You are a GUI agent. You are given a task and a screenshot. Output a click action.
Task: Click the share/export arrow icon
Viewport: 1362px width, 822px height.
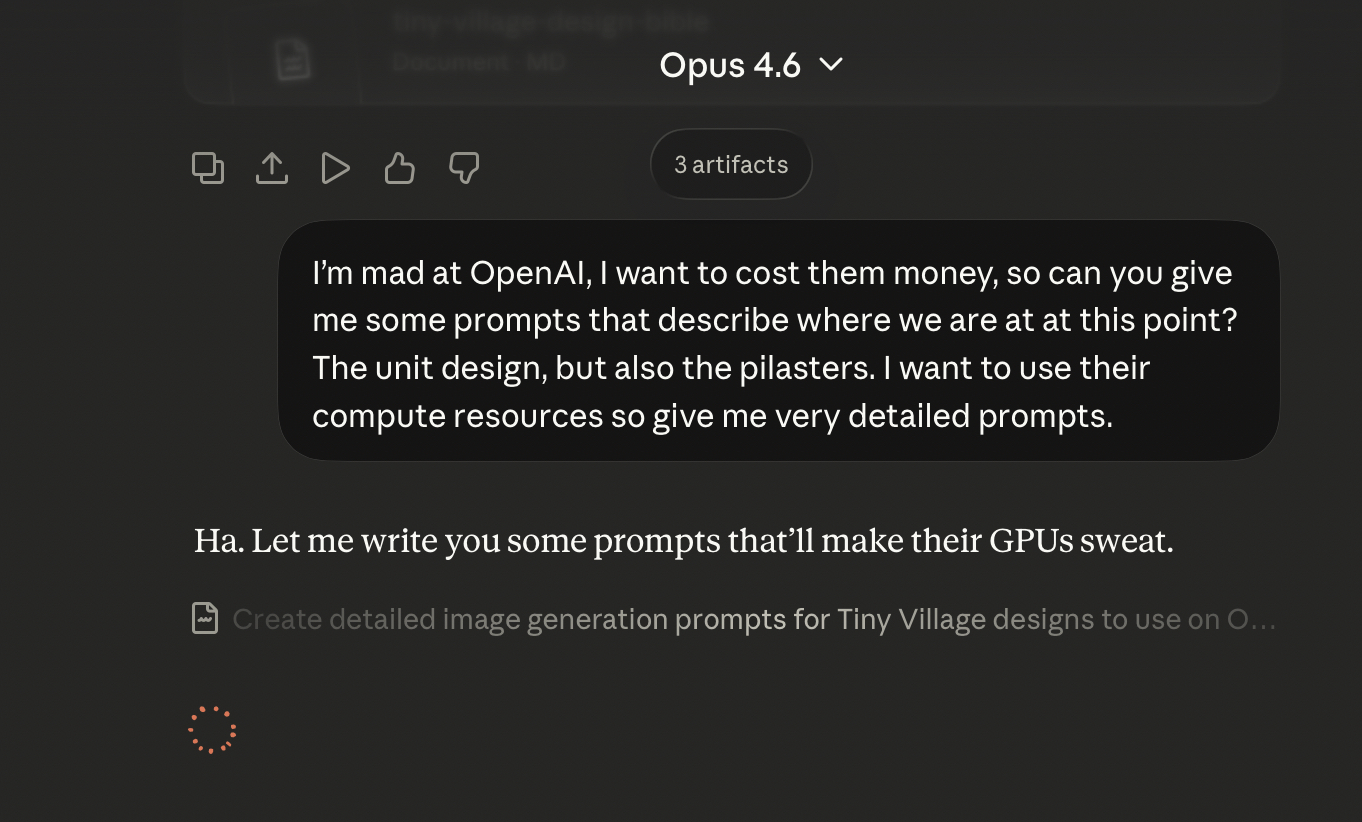[x=272, y=168]
